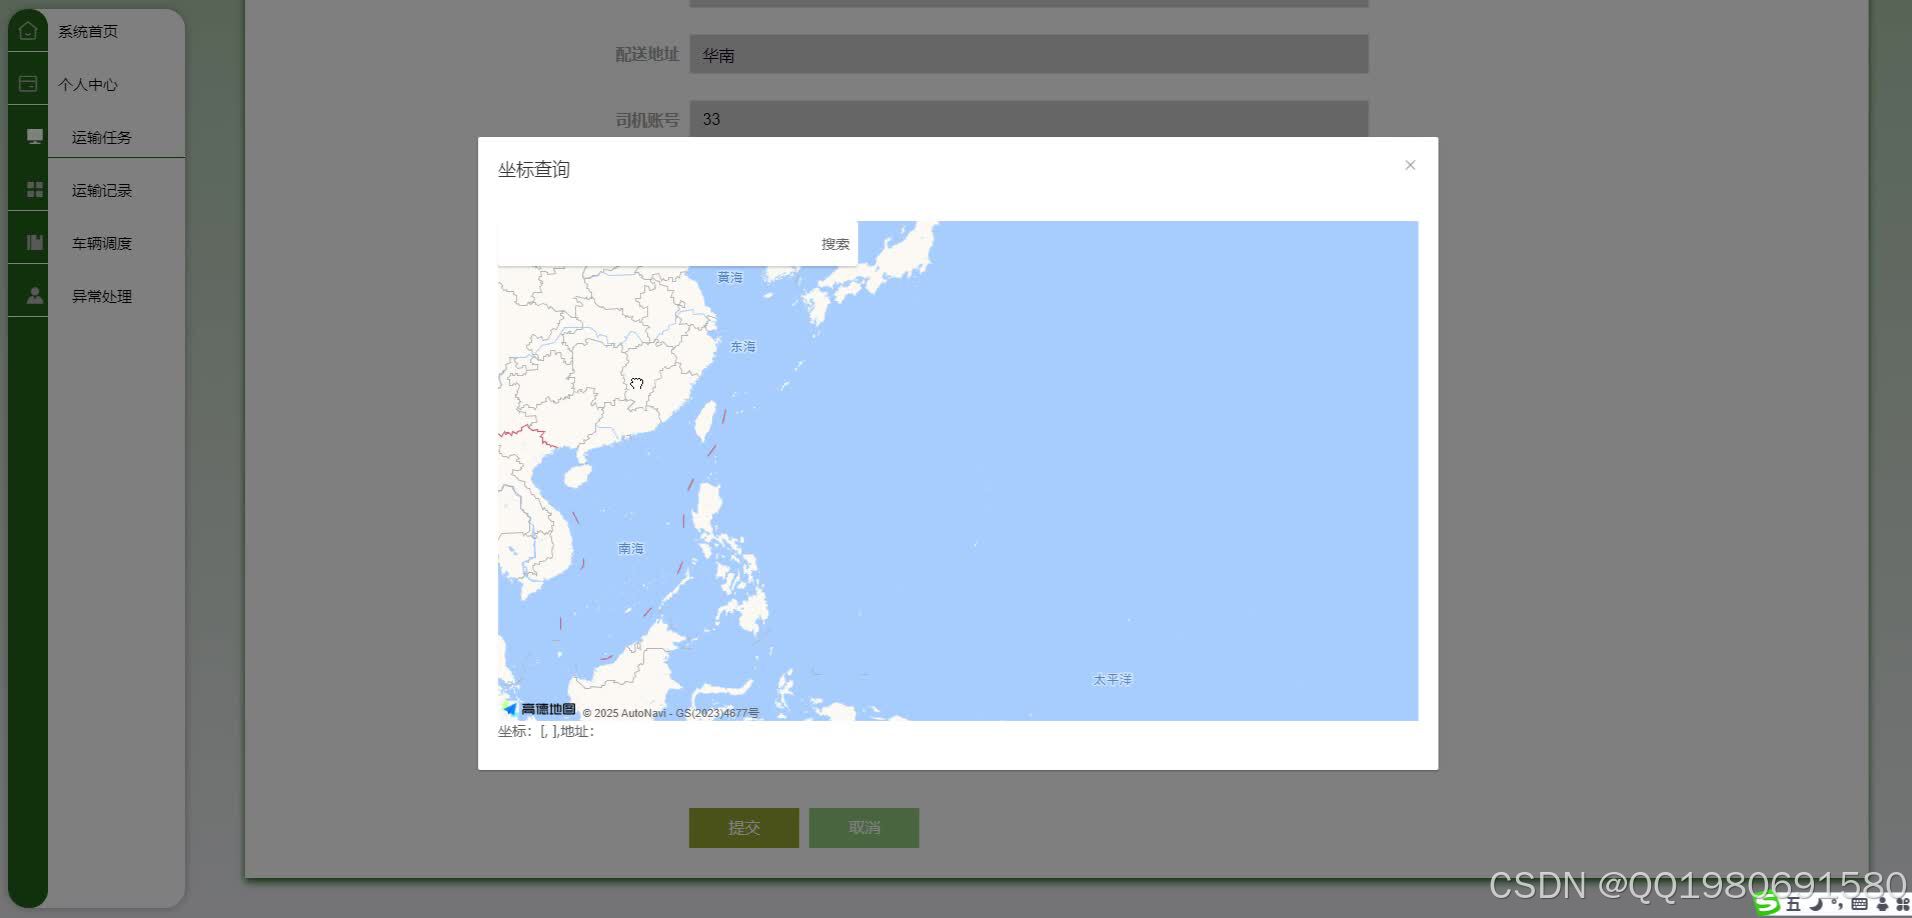Viewport: 1912px width, 918px height.
Task: Click the home icon beside 系统首页
Action: coord(28,29)
